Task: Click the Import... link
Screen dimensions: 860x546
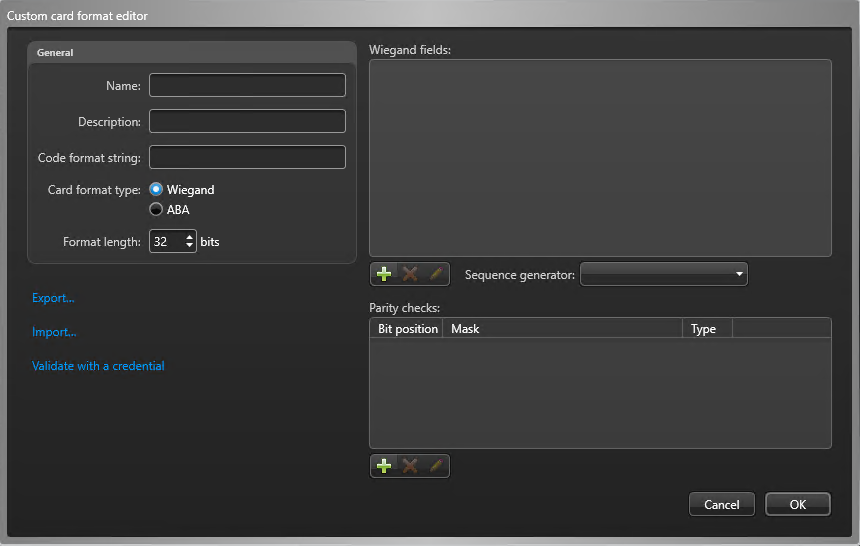Action: click(54, 332)
